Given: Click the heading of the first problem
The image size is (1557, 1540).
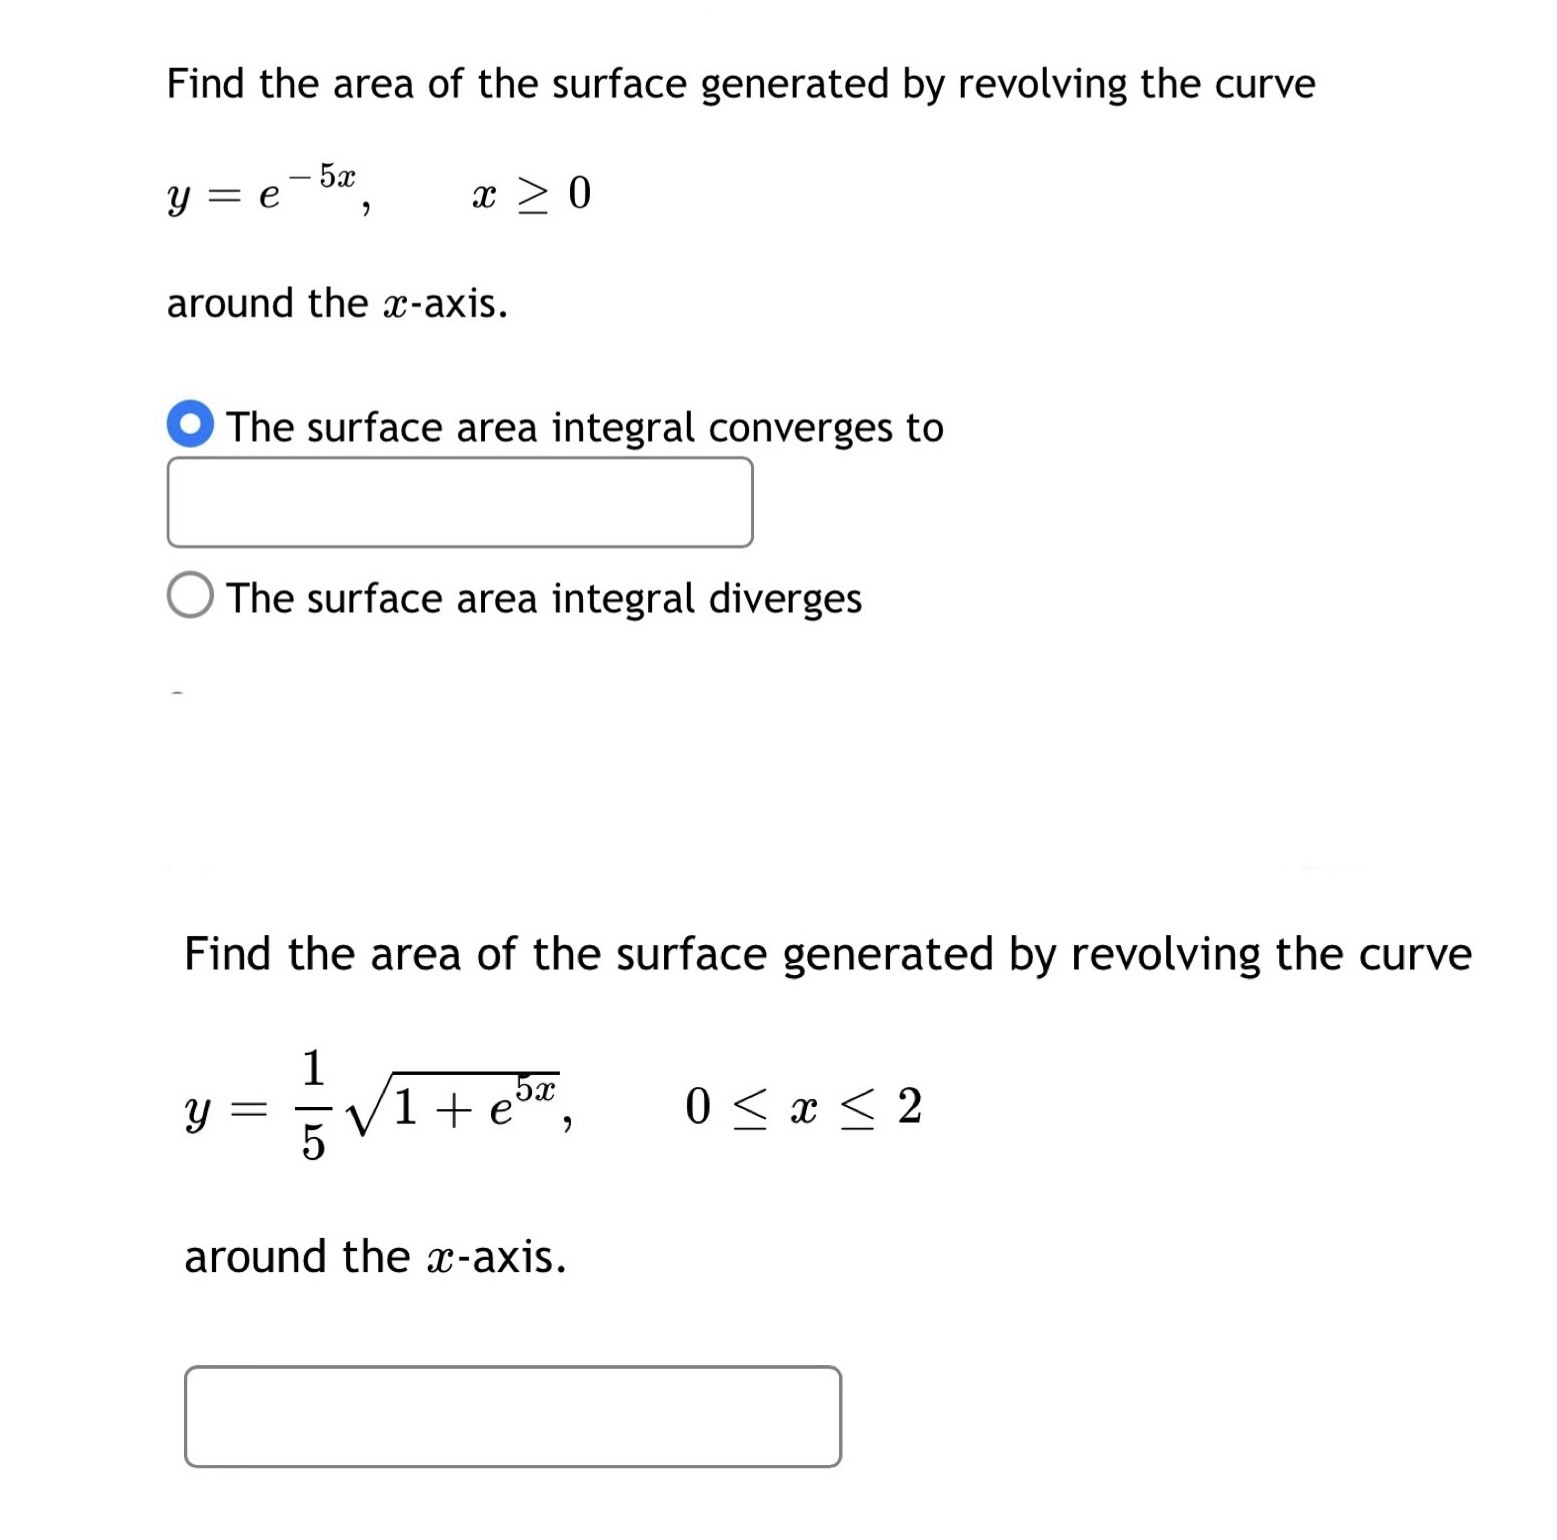Looking at the screenshot, I should [x=740, y=84].
